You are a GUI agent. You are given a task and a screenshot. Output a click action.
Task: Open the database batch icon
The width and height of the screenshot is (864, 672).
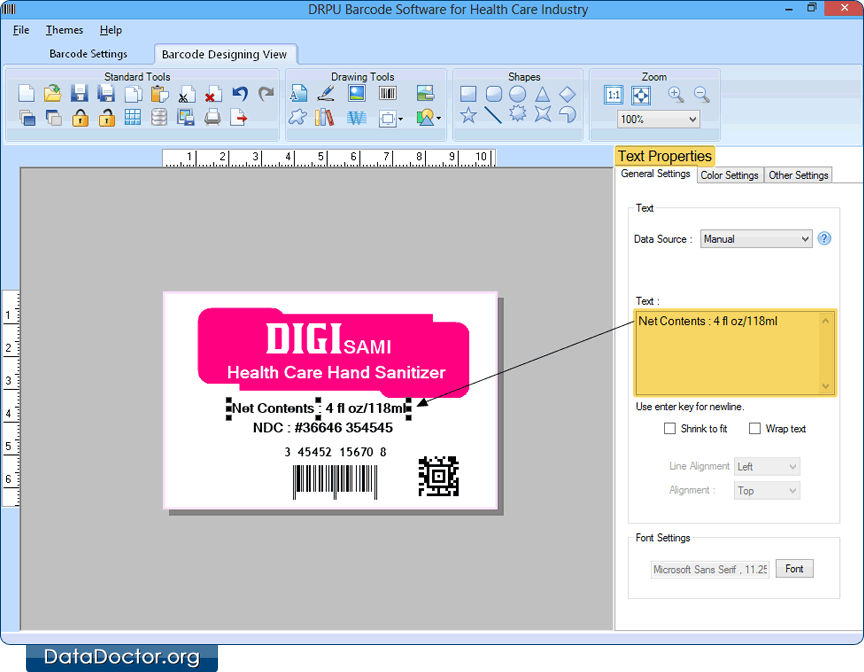point(159,117)
